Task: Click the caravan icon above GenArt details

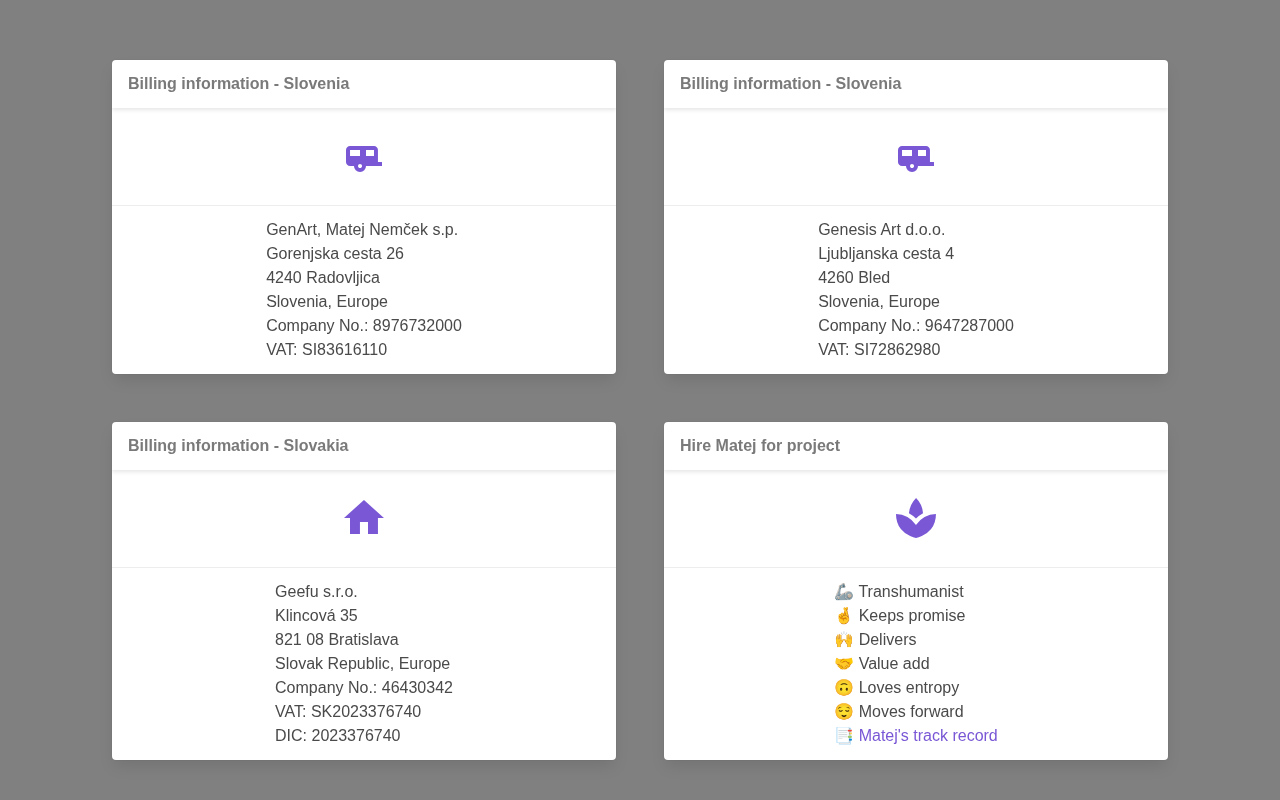Action: (x=364, y=158)
